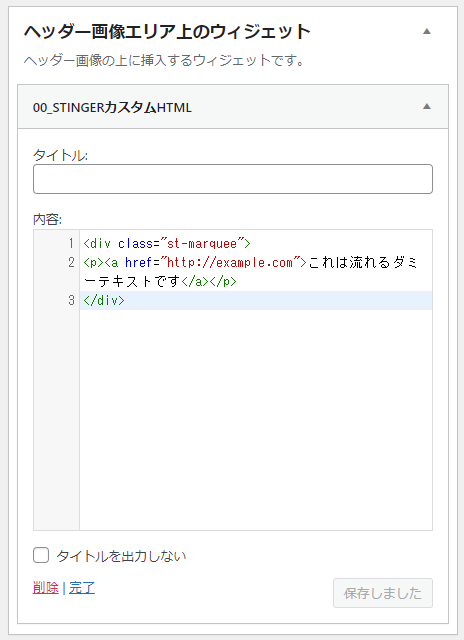Collapse the ヘッダー画像エリア上のウィジェット area
This screenshot has width=464, height=640.
(426, 31)
